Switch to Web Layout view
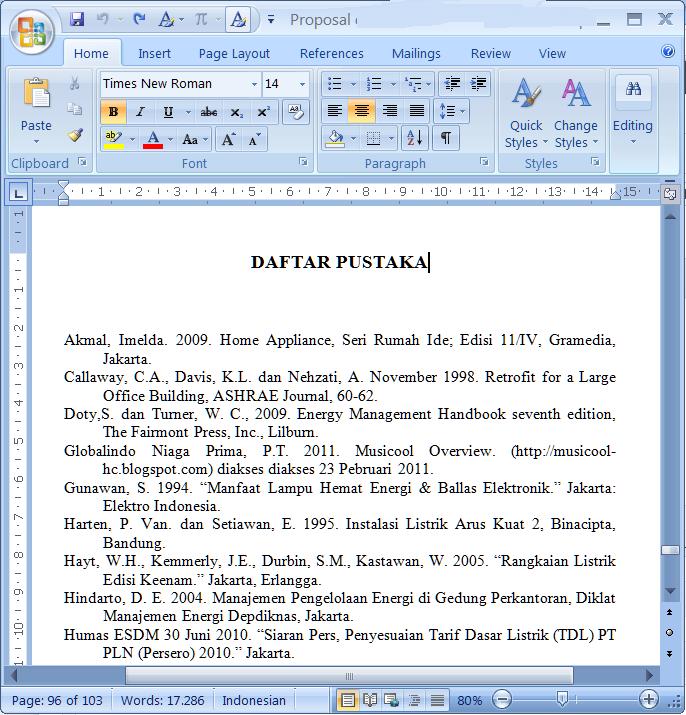686x715 pixels. [392, 699]
